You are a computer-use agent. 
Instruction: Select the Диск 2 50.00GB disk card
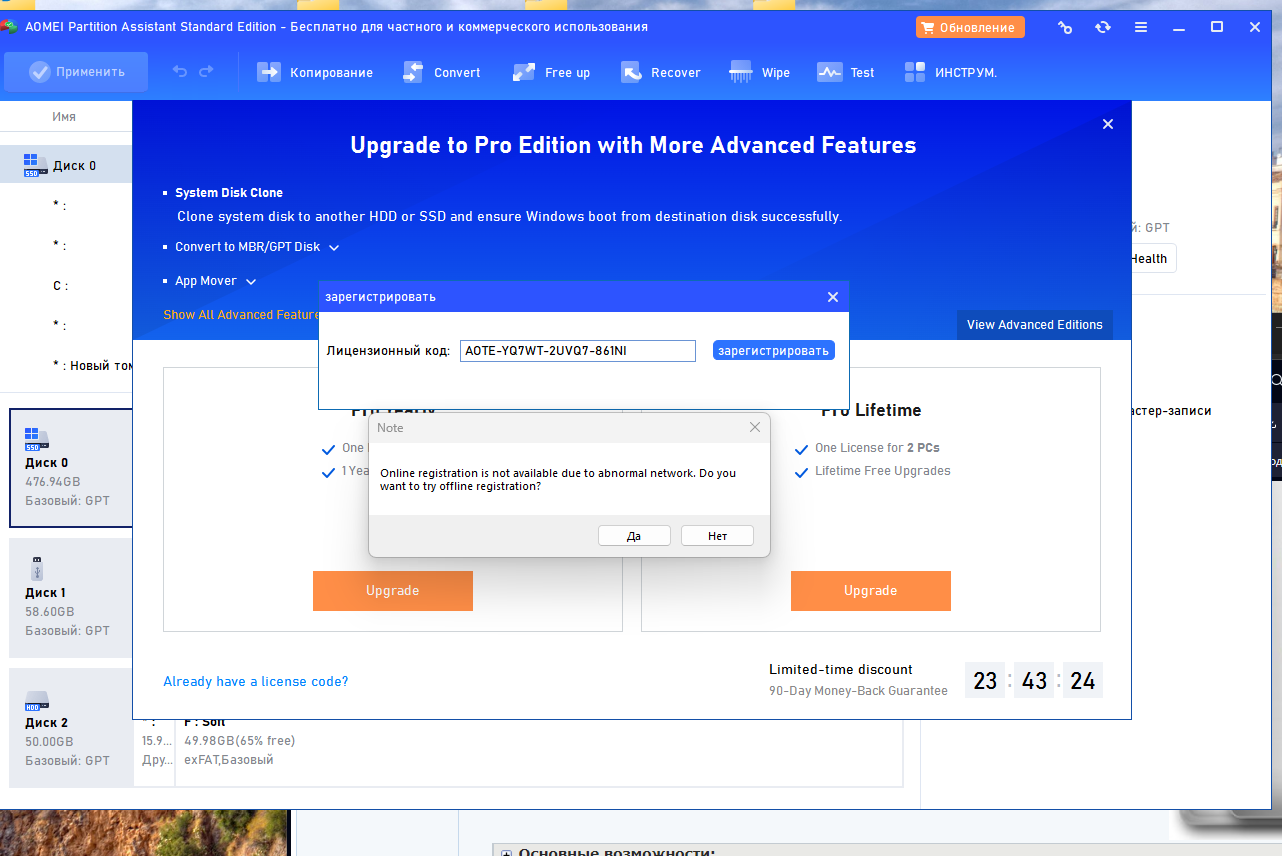(x=71, y=728)
